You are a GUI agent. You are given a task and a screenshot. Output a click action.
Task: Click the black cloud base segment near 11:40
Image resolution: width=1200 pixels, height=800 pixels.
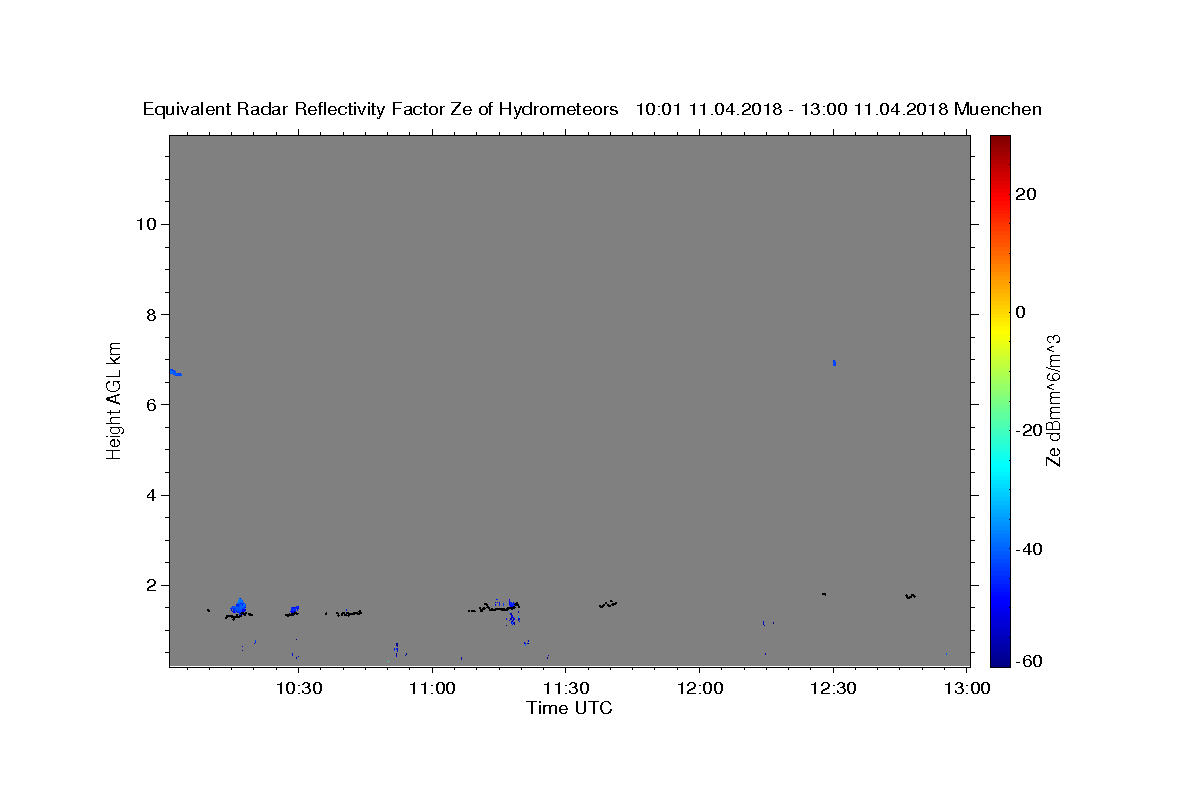pyautogui.click(x=608, y=604)
